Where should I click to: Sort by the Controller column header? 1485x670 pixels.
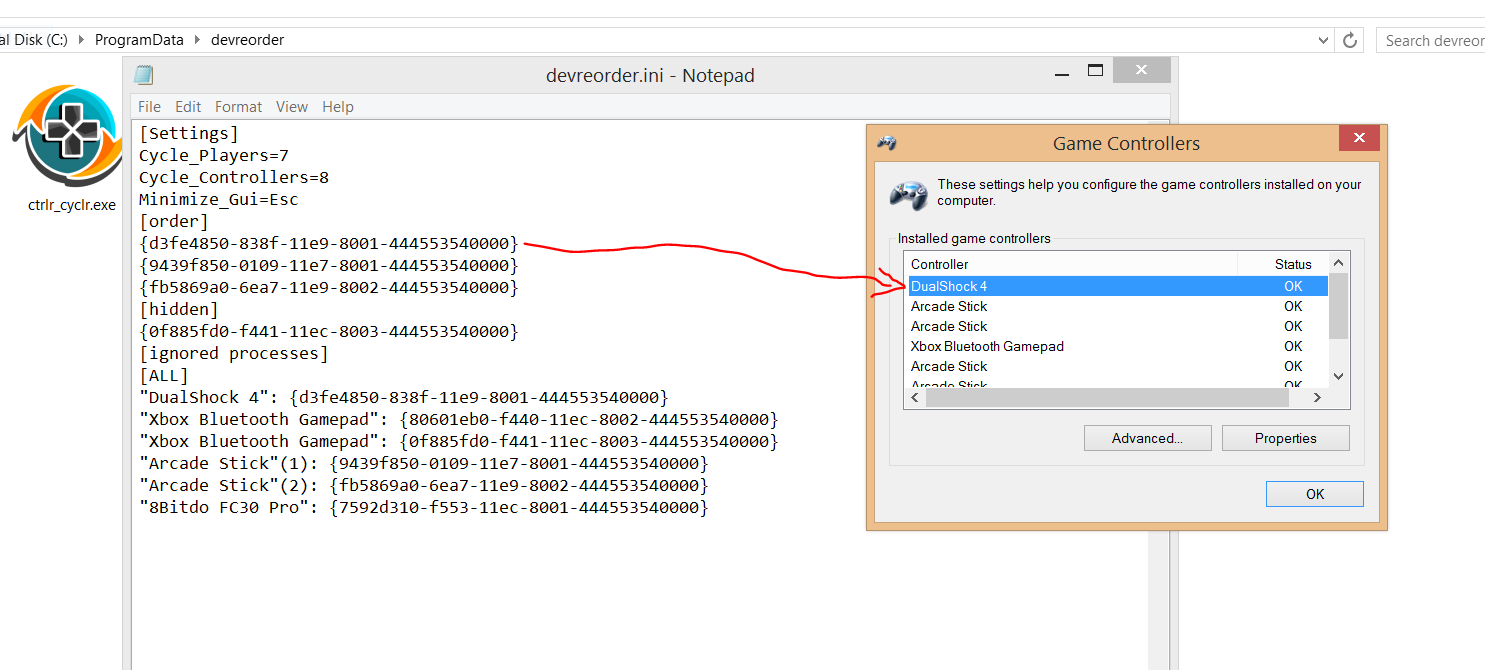click(x=1070, y=264)
